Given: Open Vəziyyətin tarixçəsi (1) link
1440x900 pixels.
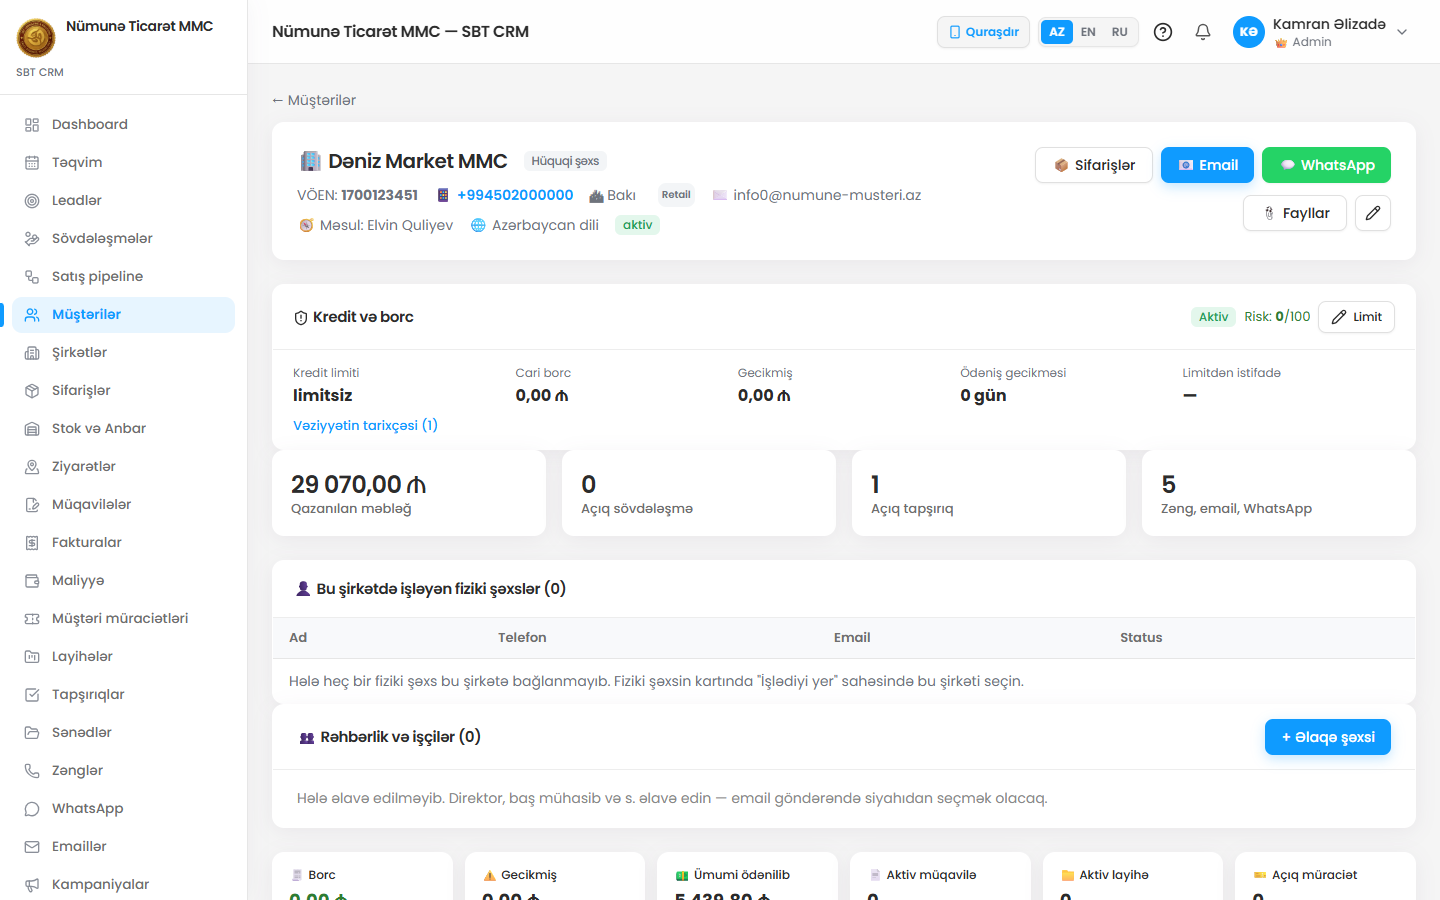Looking at the screenshot, I should 365,425.
